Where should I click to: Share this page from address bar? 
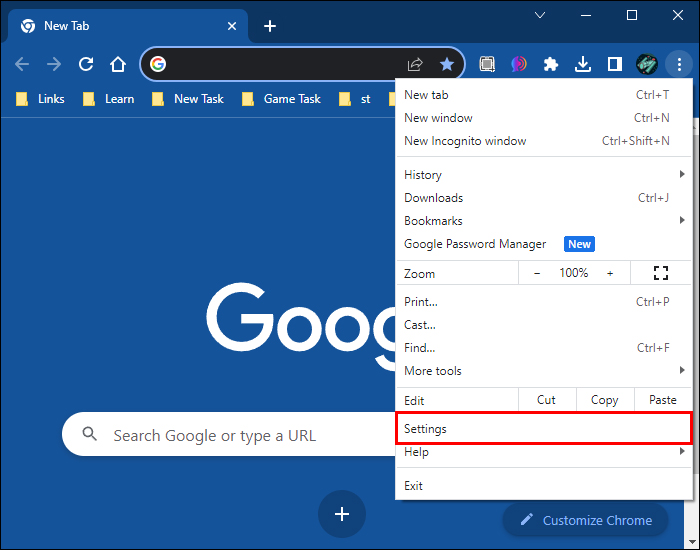coord(415,64)
